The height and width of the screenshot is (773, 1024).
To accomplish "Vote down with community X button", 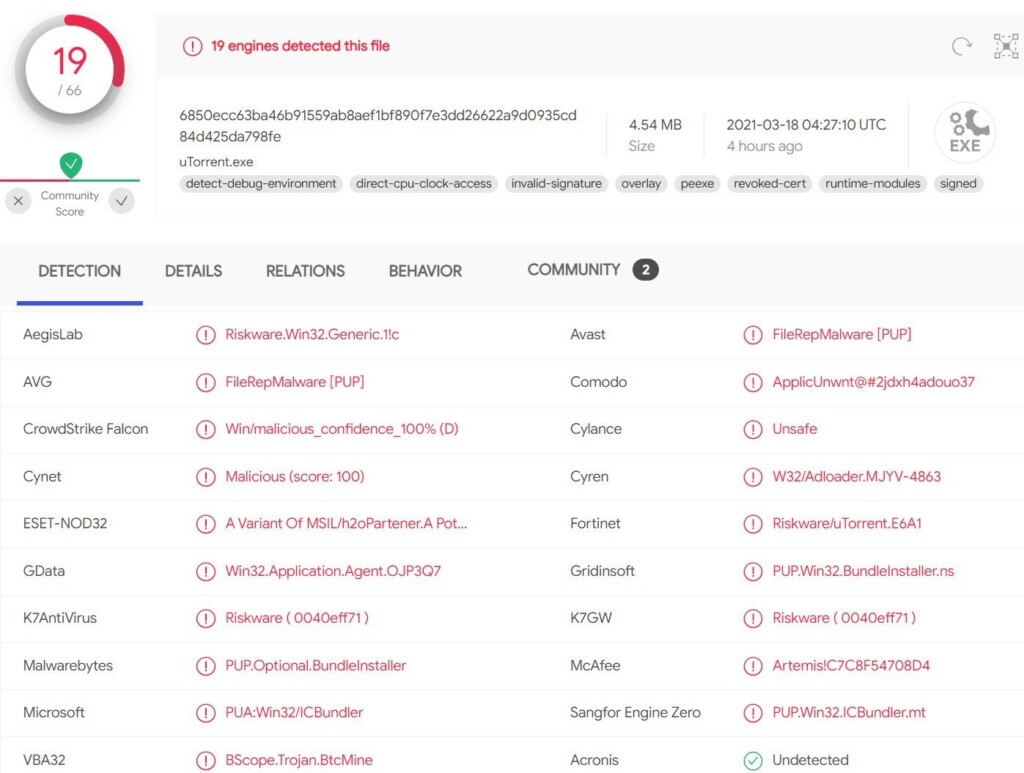I will click(18, 201).
